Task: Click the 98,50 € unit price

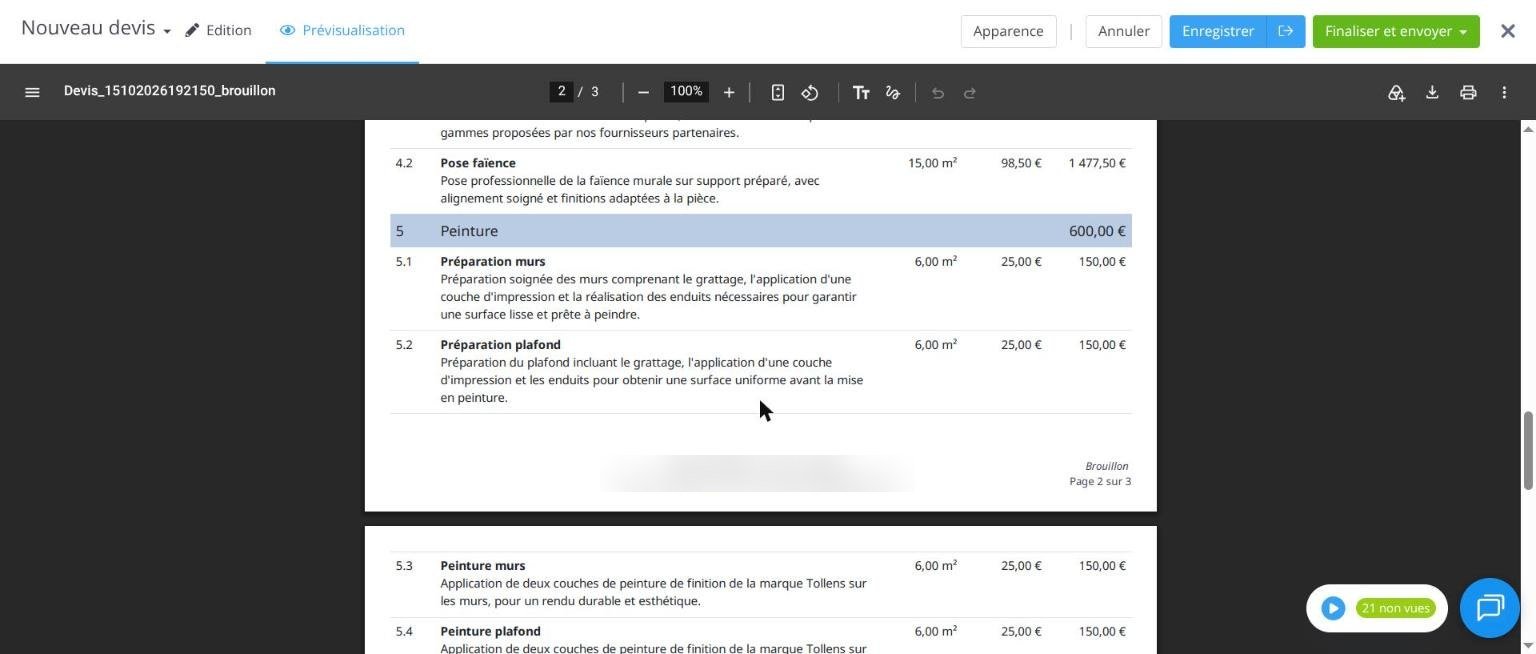Action: coord(1021,163)
